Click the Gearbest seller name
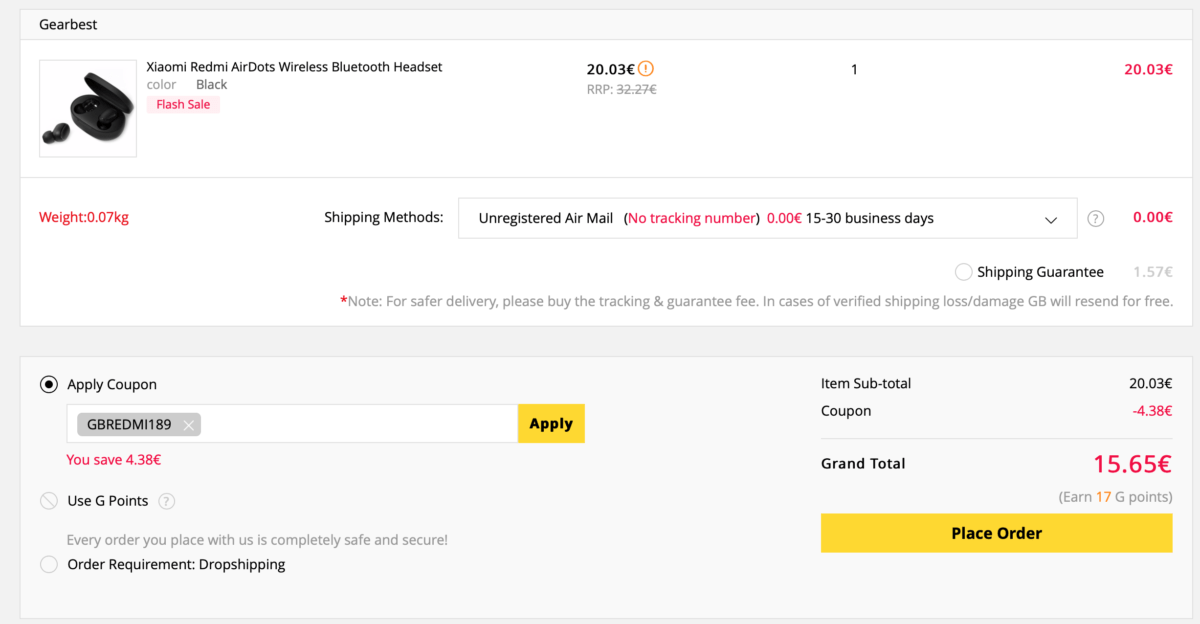The image size is (1200, 624). (69, 24)
